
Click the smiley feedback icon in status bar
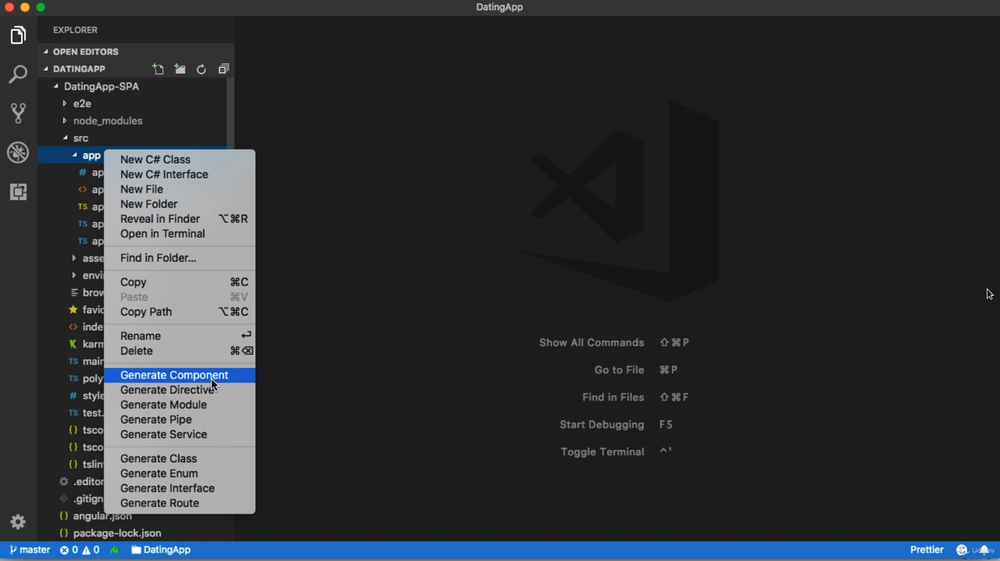961,550
